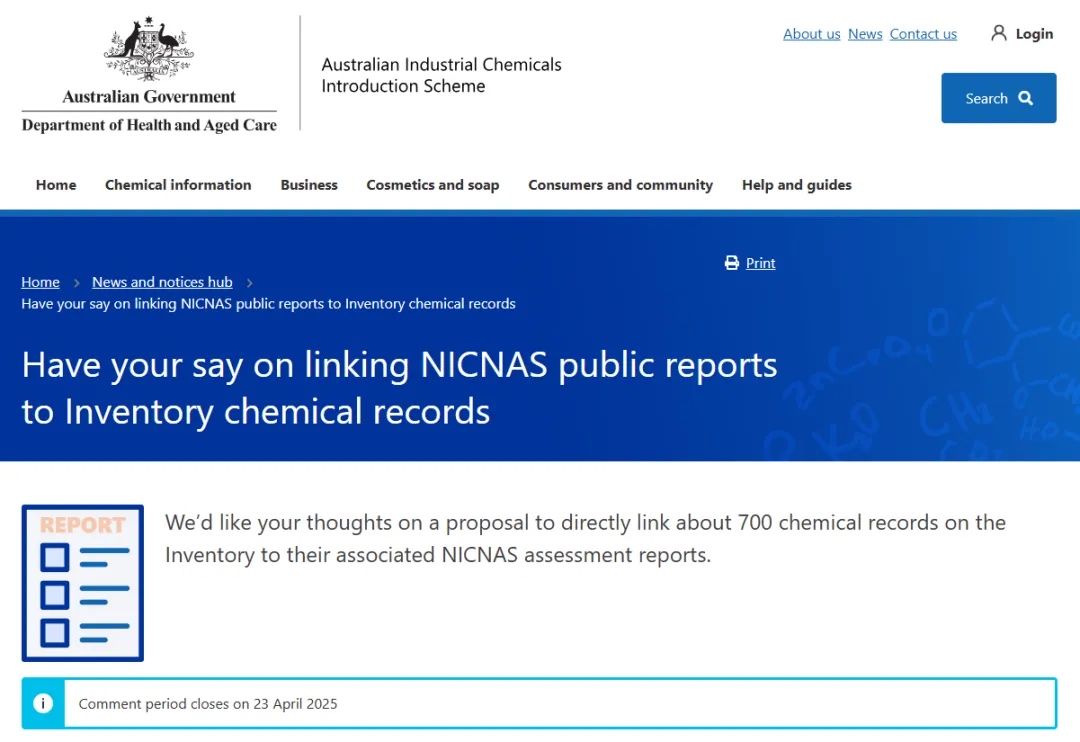The height and width of the screenshot is (742, 1080).
Task: Click the chevron after the breadcrumb Home link
Action: pos(76,283)
